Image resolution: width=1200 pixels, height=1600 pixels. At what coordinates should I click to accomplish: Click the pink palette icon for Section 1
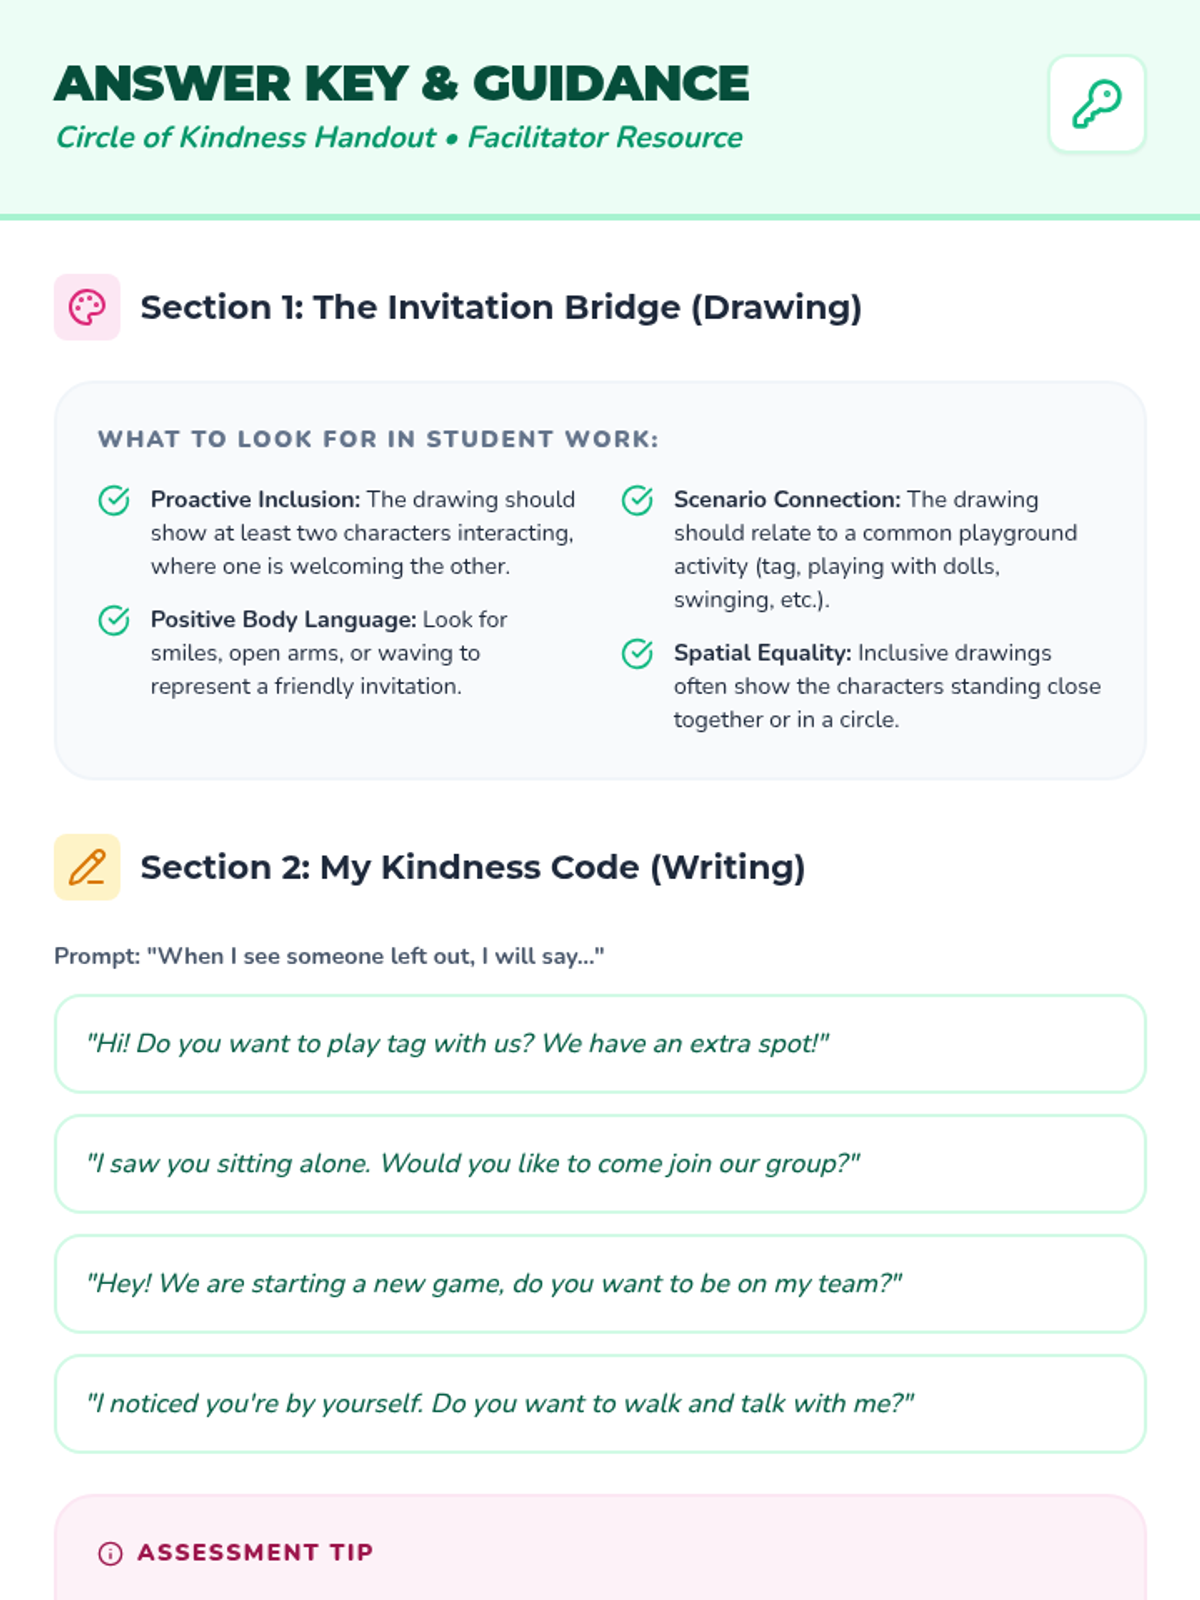87,307
